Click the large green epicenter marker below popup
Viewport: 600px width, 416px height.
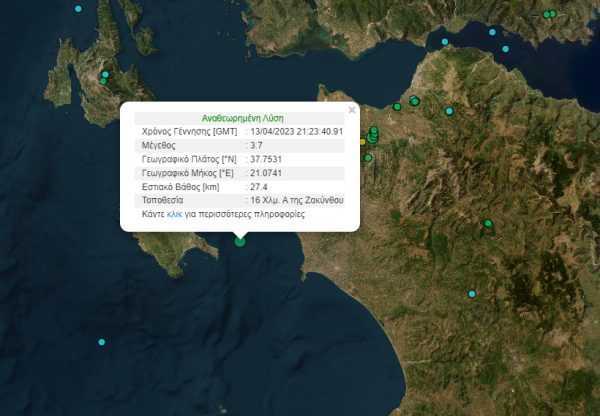[x=239, y=240]
